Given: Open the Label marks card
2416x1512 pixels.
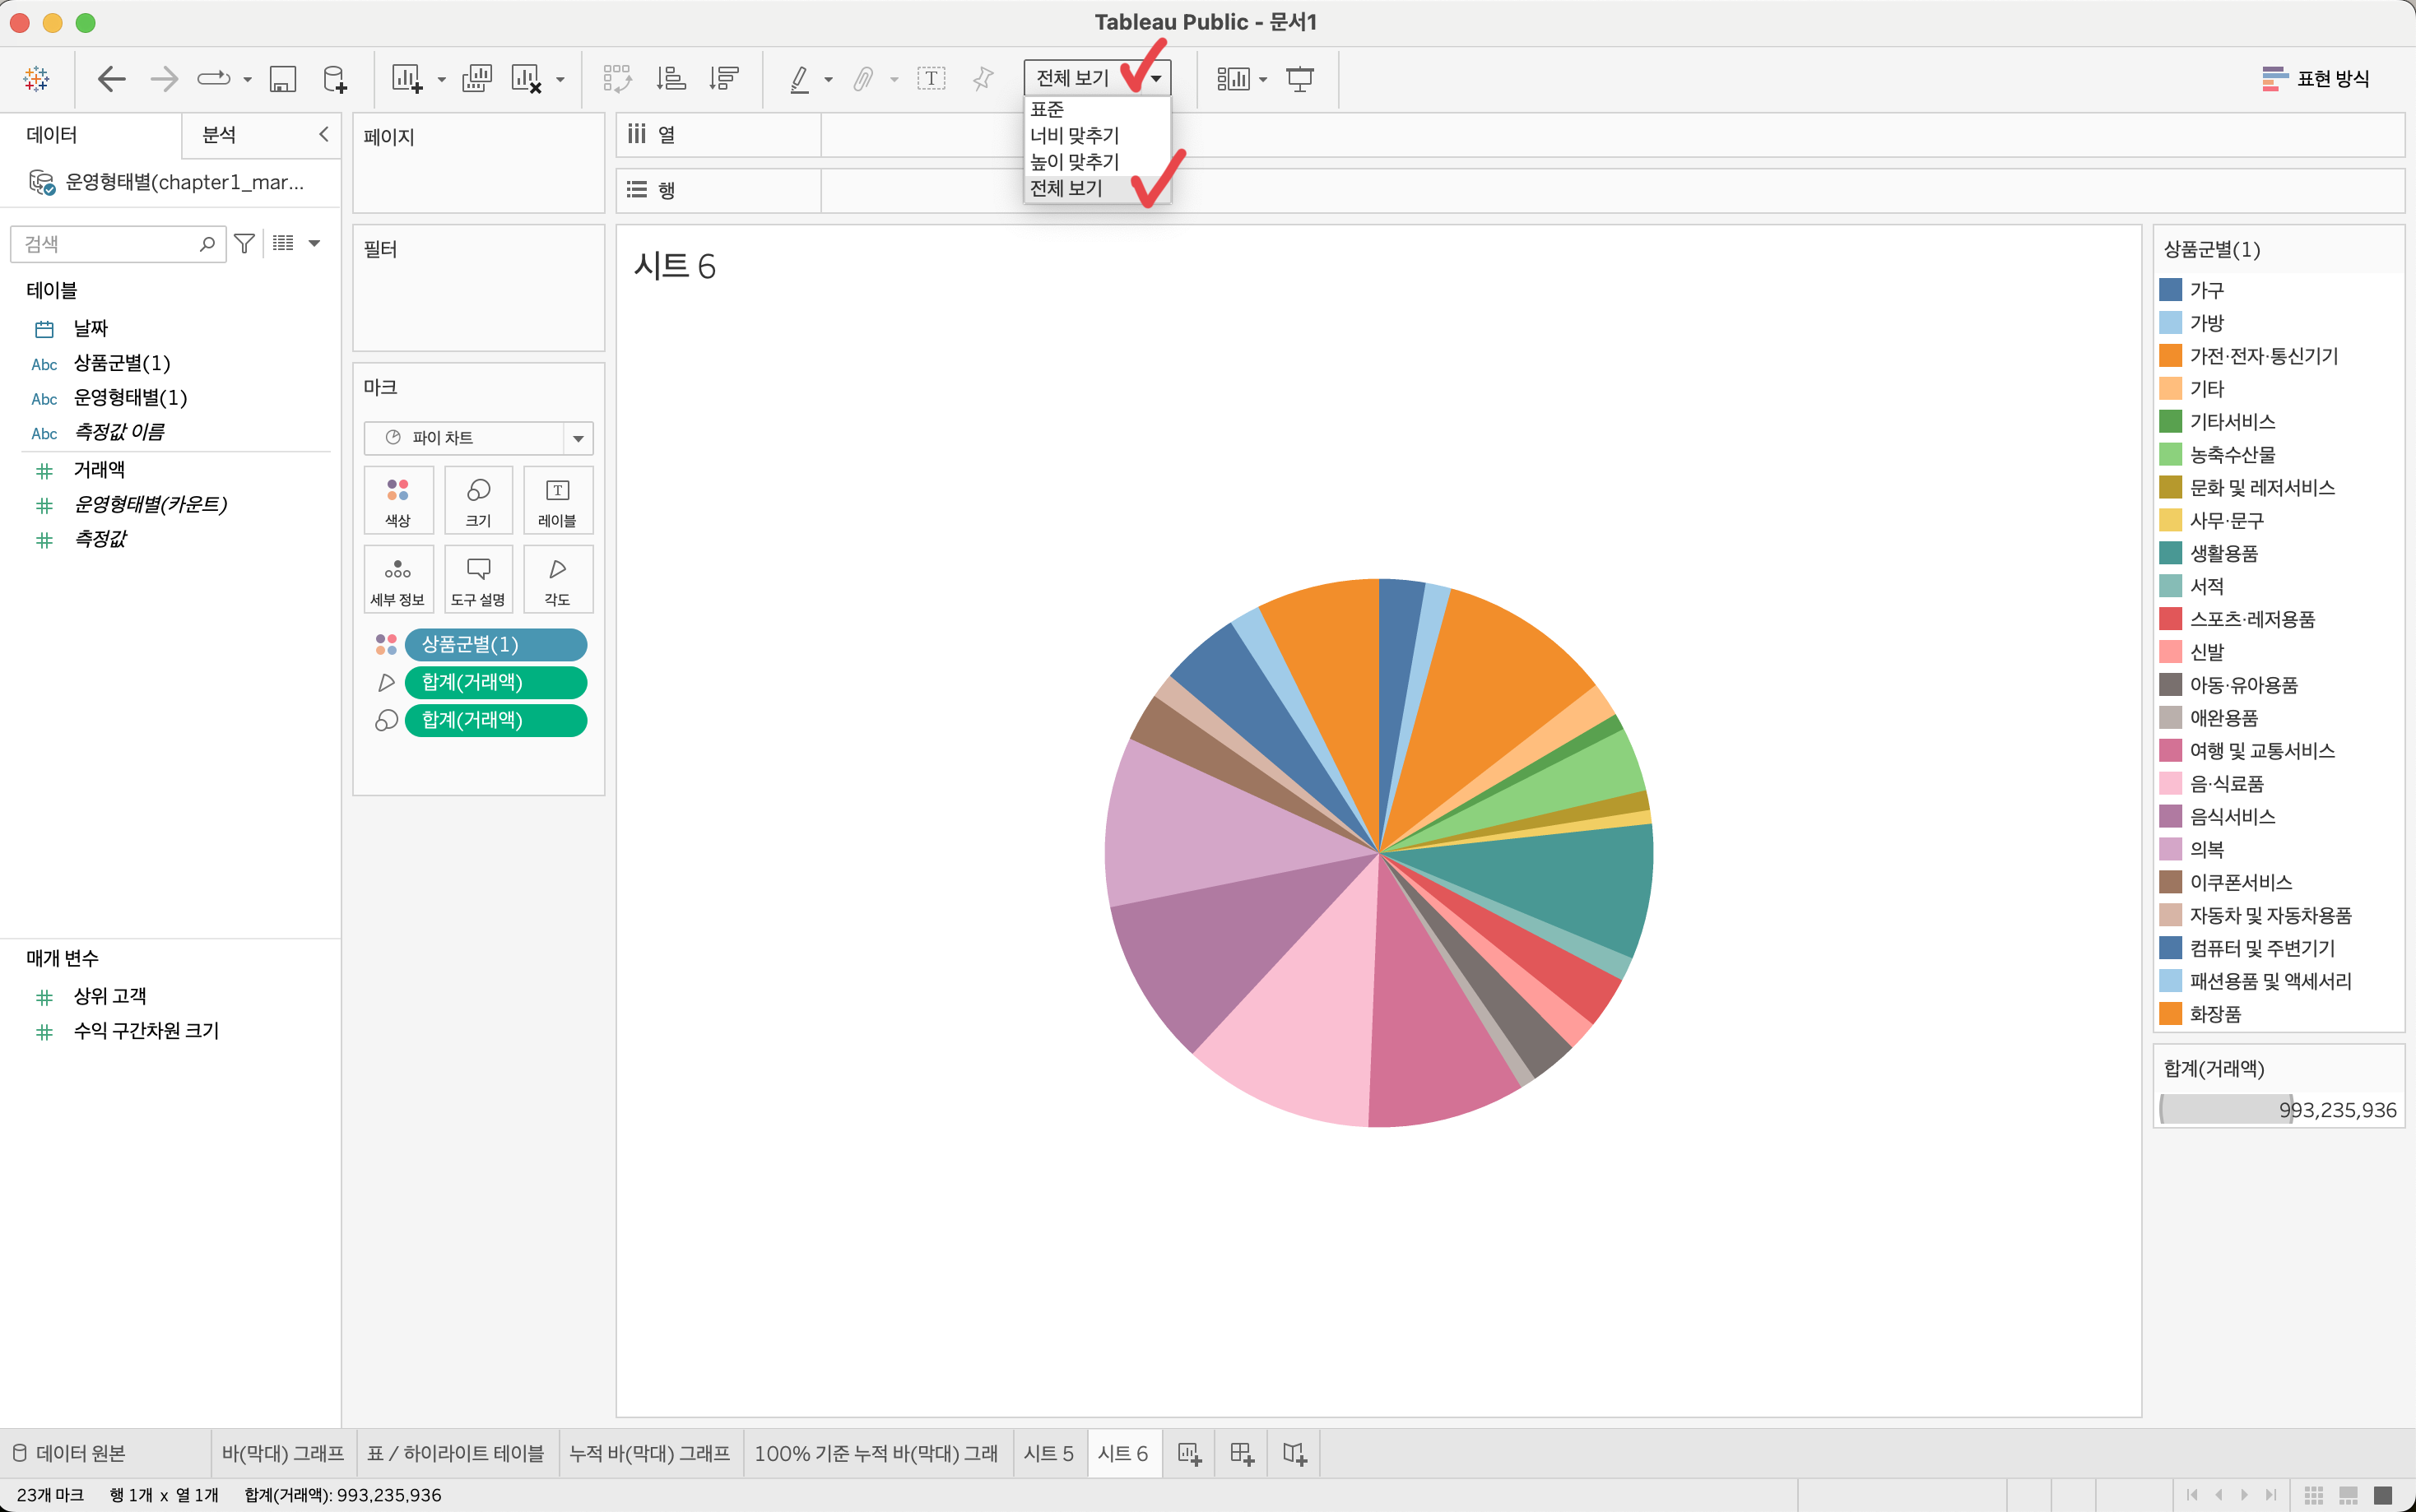Looking at the screenshot, I should pos(557,500).
